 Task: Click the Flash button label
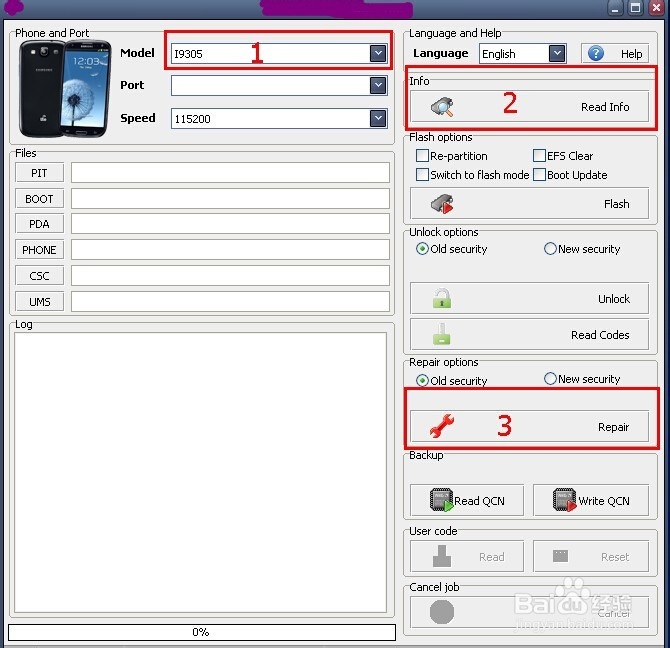tap(617, 204)
